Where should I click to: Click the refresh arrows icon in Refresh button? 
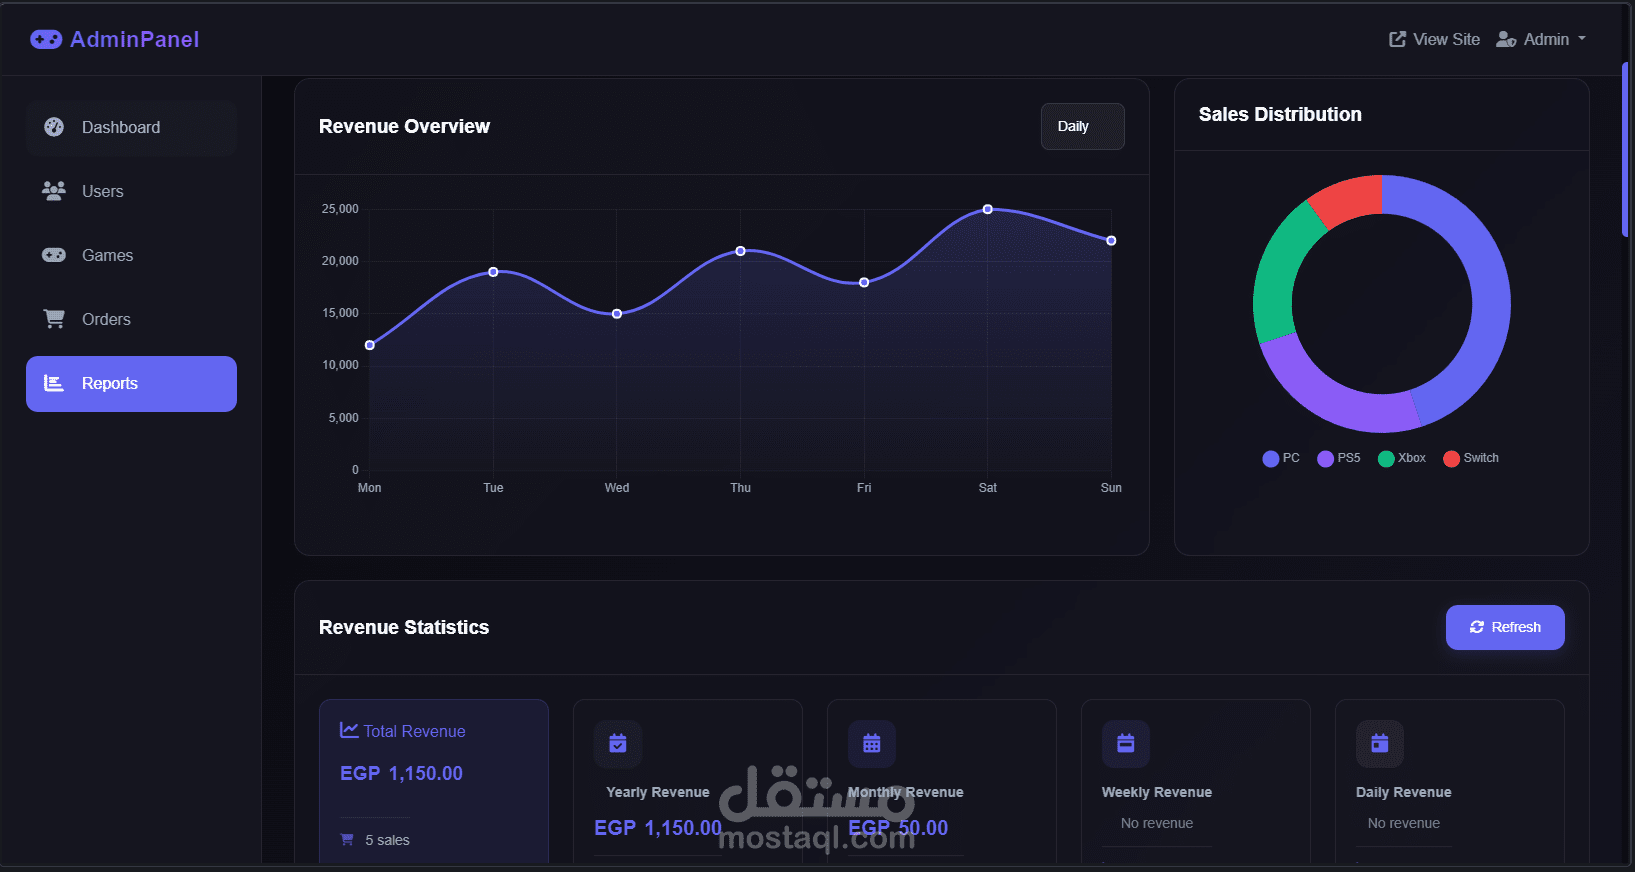tap(1477, 627)
